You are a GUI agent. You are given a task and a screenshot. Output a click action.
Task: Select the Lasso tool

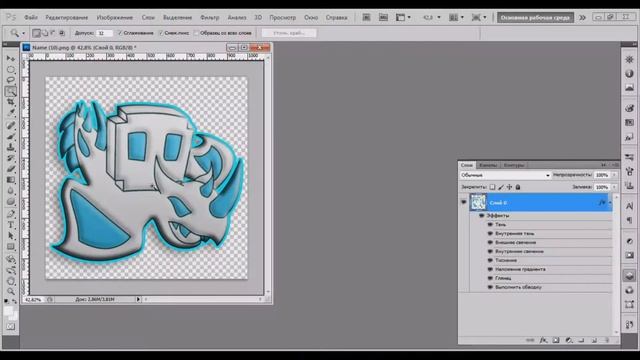coord(11,80)
